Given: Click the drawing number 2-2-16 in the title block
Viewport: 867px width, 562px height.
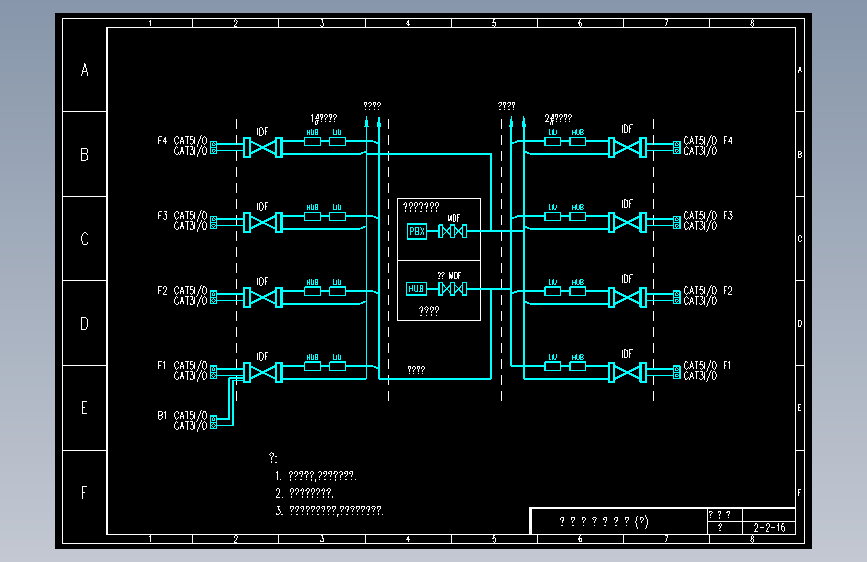Looking at the screenshot, I should [x=769, y=528].
